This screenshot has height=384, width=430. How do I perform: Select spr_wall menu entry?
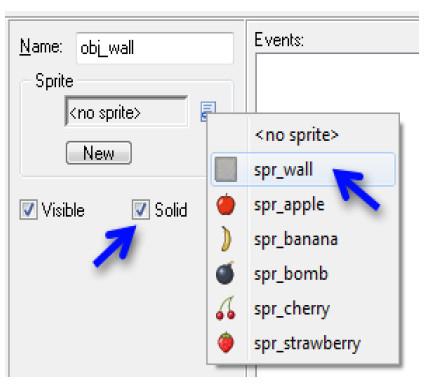[x=303, y=169]
